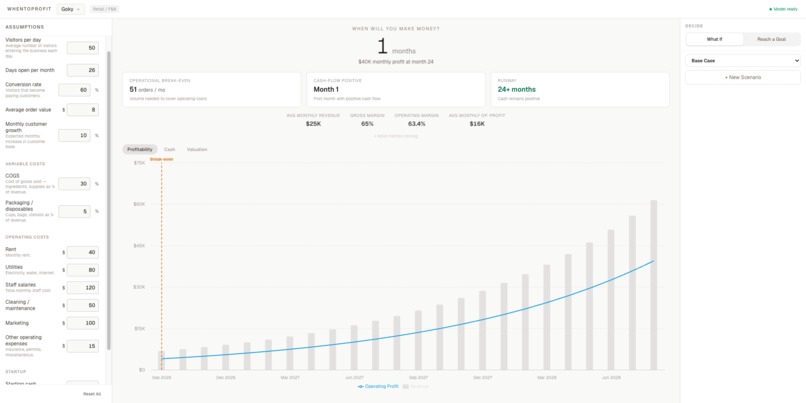806x403 pixels.
Task: Open the Goky business selector dropdown
Action: point(71,9)
